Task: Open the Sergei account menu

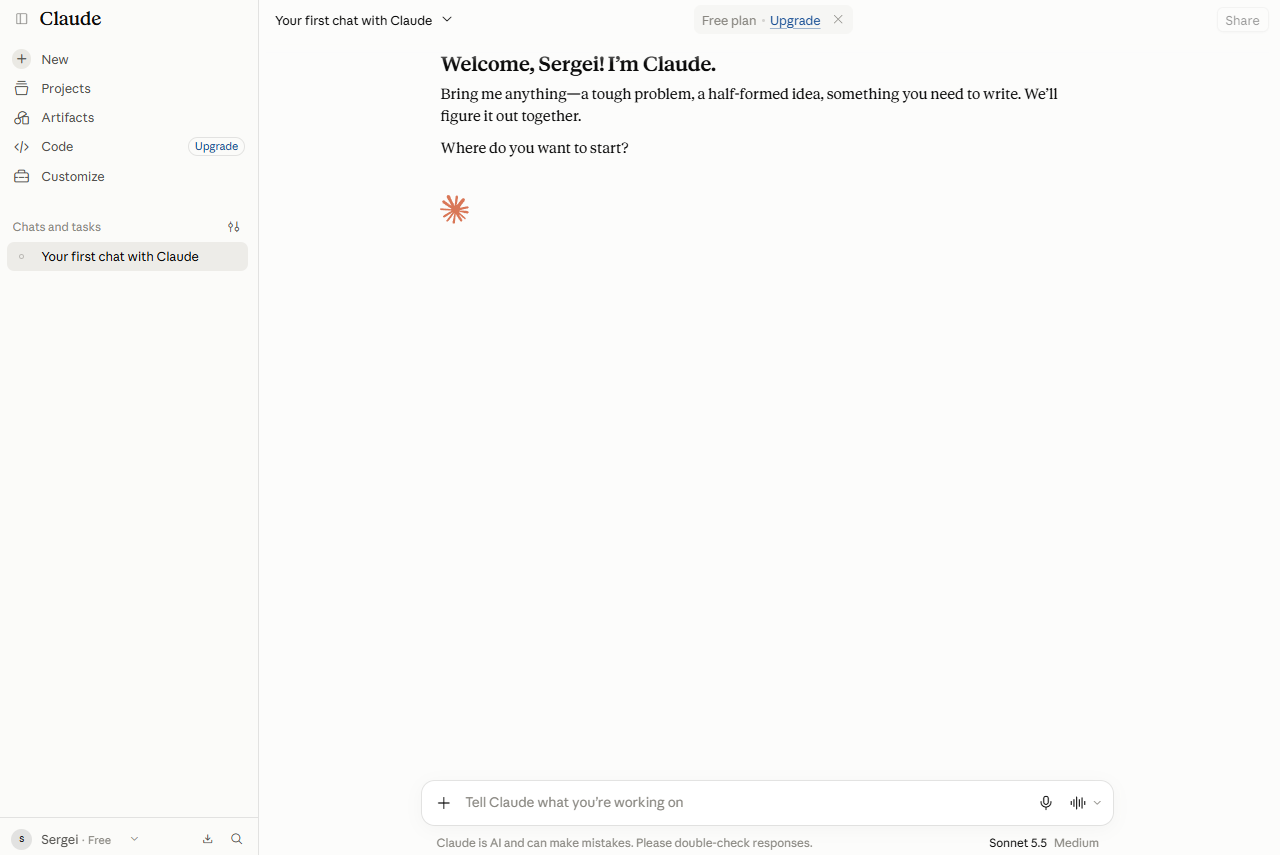Action: click(76, 839)
